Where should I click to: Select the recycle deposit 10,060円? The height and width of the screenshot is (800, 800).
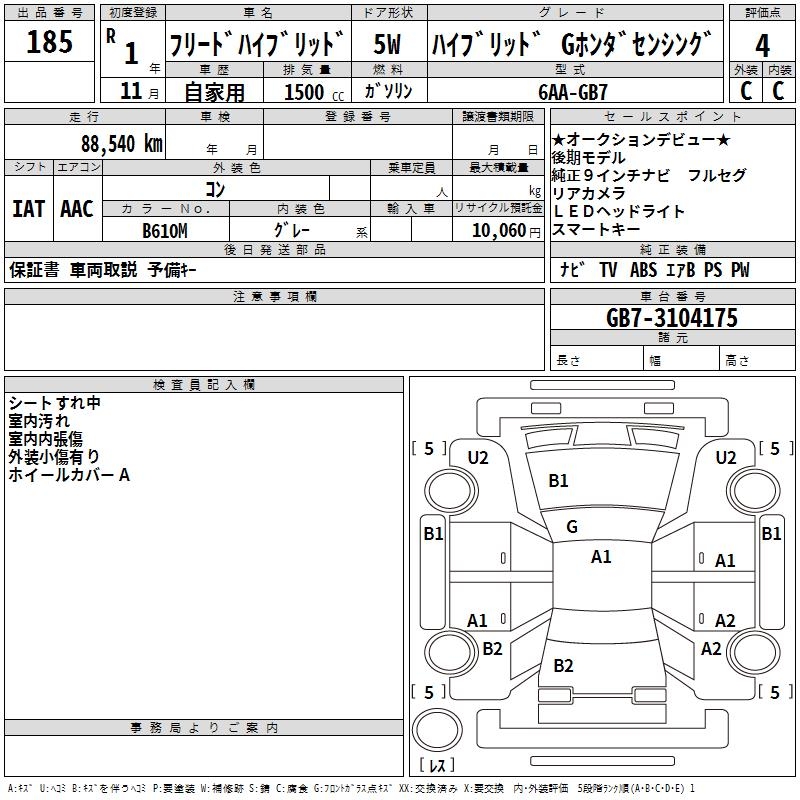coord(506,231)
